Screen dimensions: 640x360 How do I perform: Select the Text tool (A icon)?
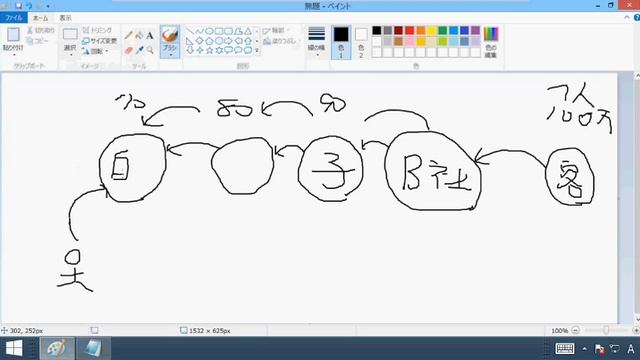click(x=150, y=36)
